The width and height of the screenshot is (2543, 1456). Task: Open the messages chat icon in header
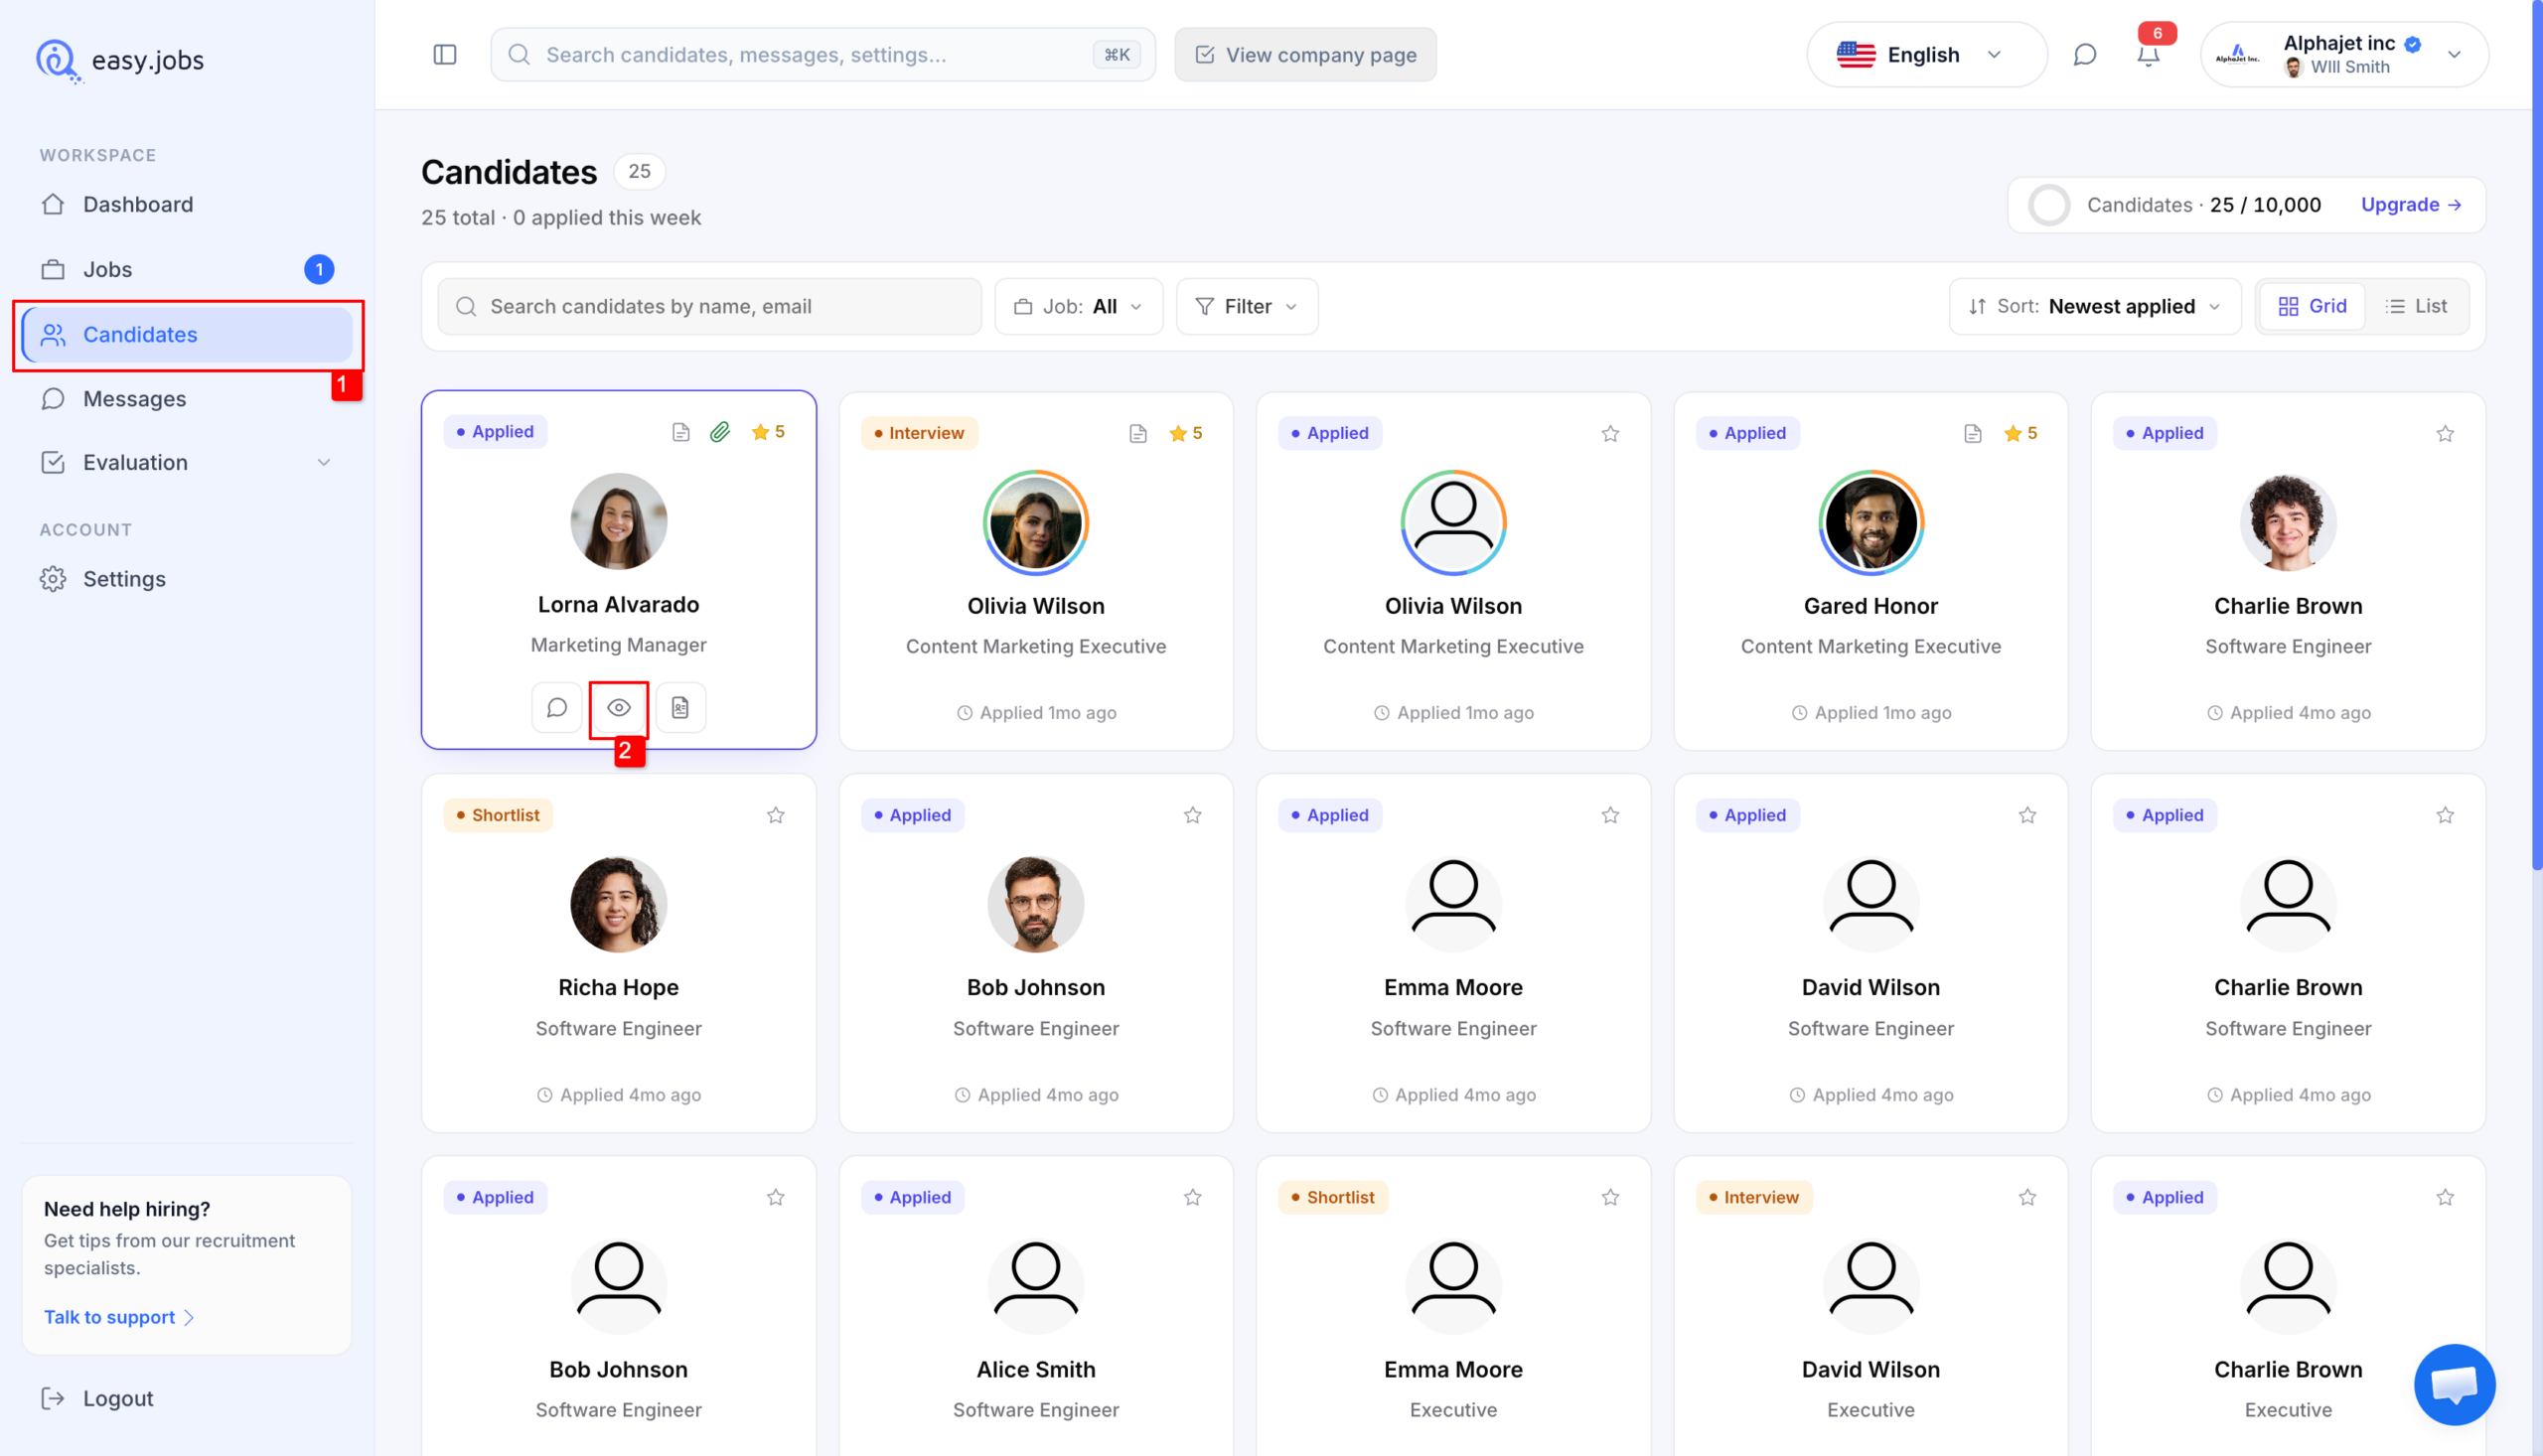pyautogui.click(x=2085, y=55)
